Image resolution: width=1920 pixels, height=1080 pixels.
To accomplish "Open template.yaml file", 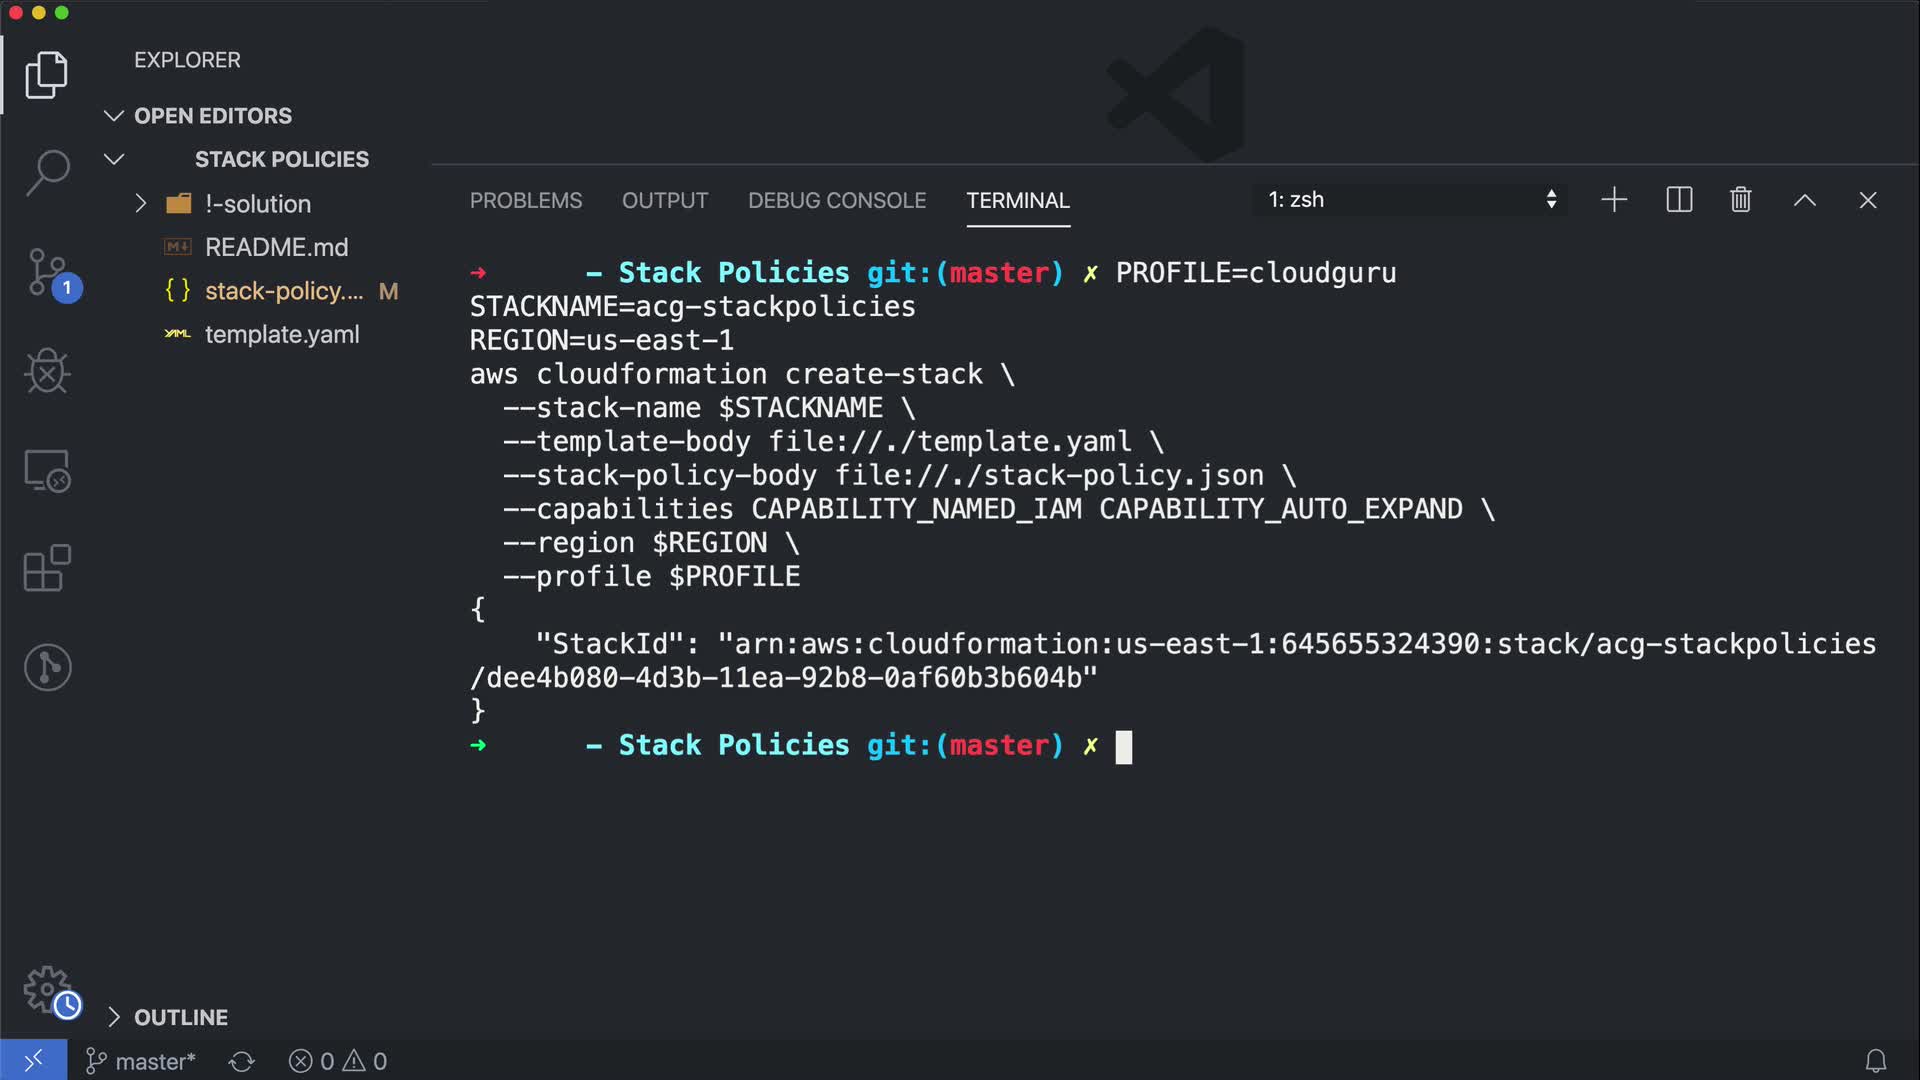I will tap(281, 334).
